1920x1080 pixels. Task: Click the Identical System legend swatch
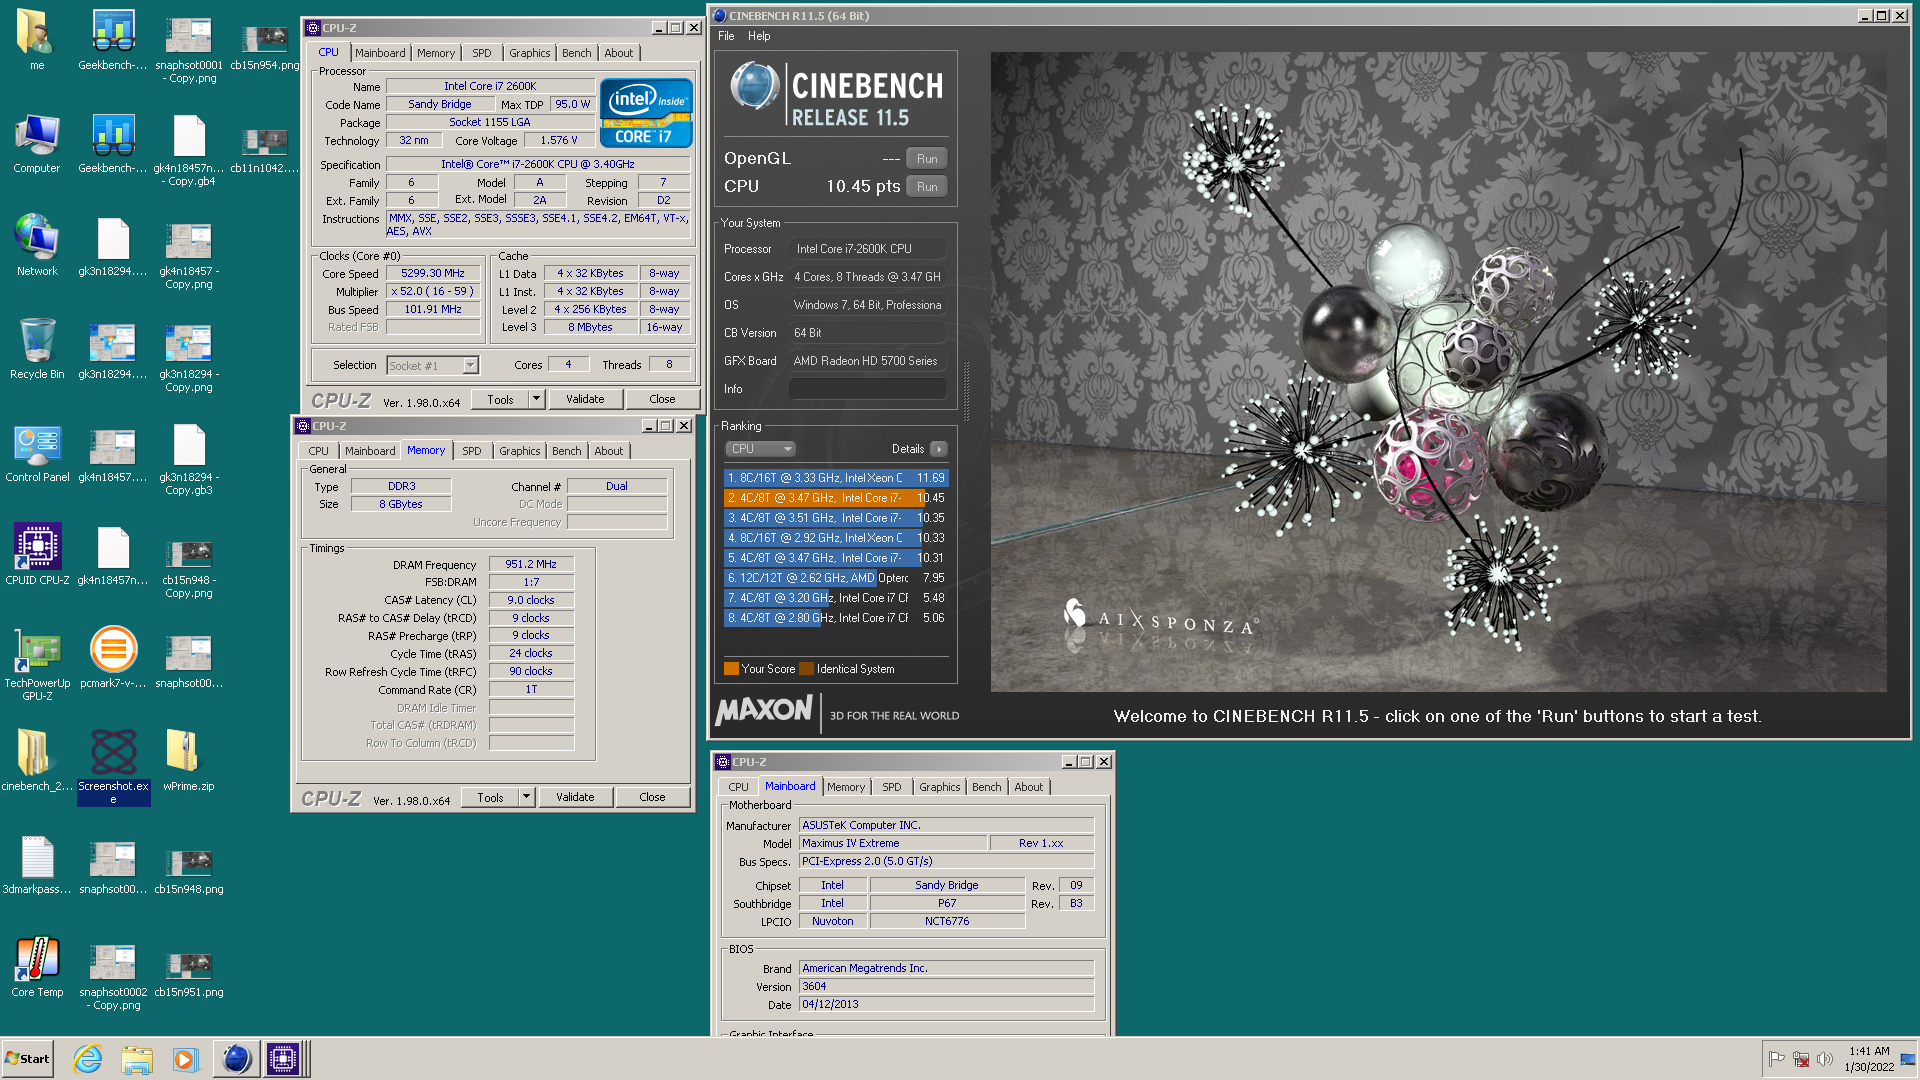806,669
